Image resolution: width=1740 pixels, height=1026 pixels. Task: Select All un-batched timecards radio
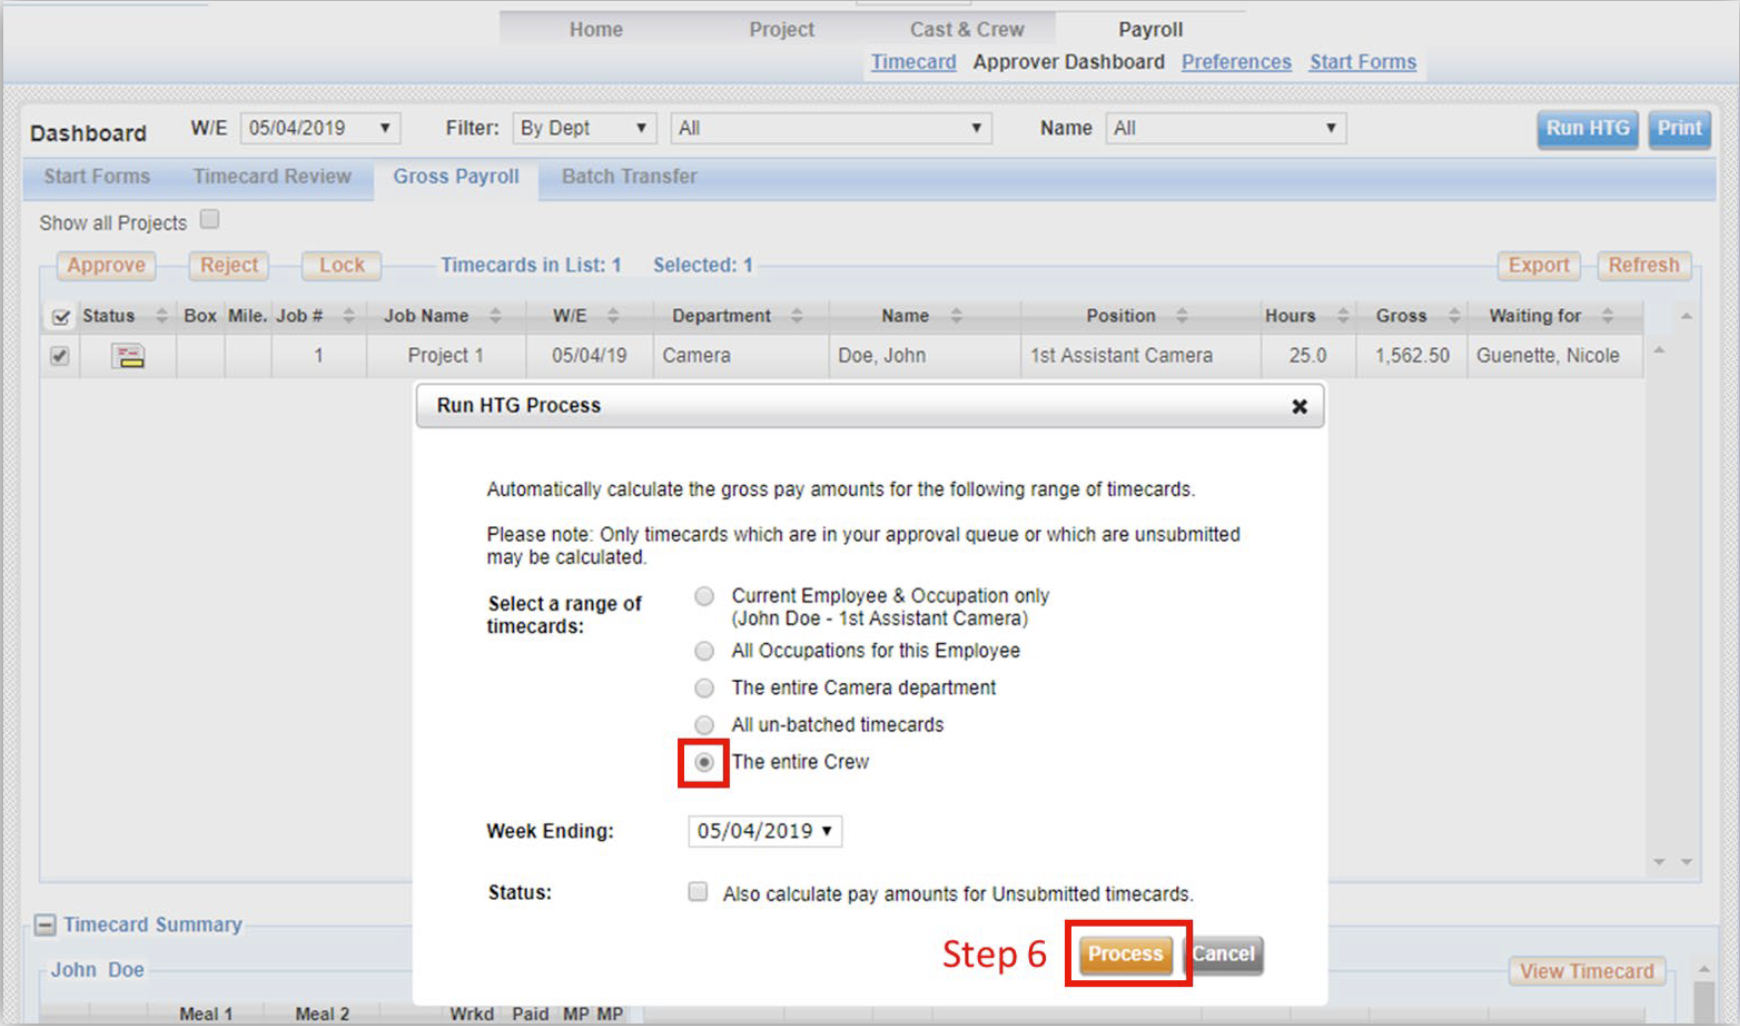[x=704, y=725]
